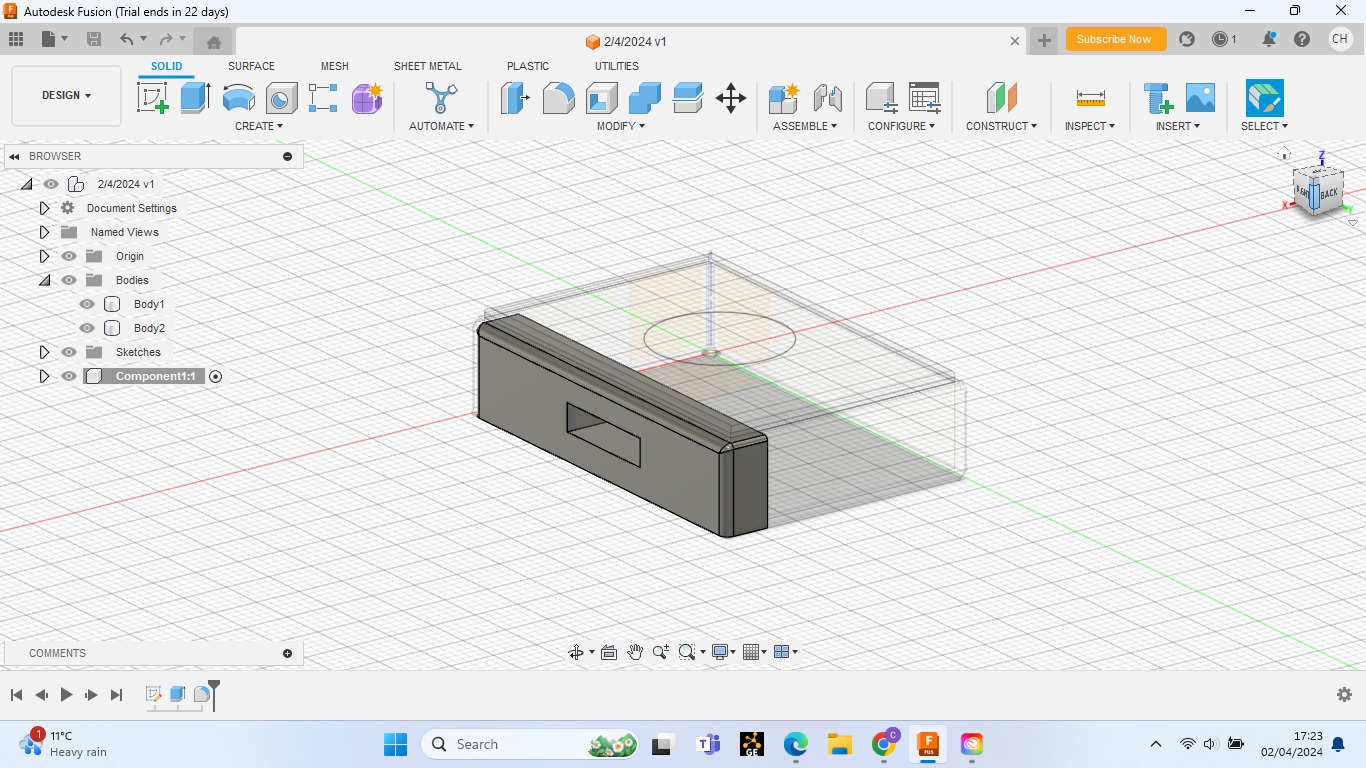The image size is (1366, 768).
Task: Select the New Component tool
Action: [783, 98]
